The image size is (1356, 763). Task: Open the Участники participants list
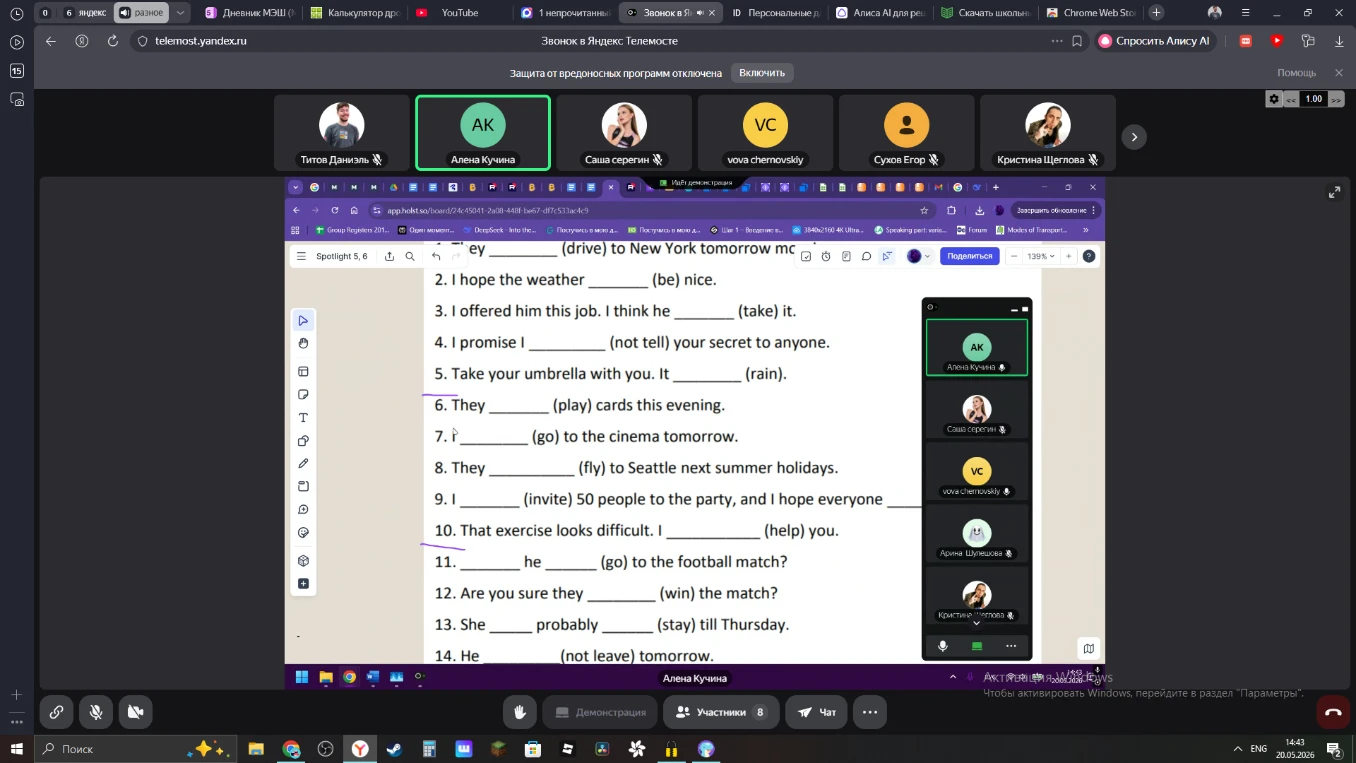pos(721,712)
